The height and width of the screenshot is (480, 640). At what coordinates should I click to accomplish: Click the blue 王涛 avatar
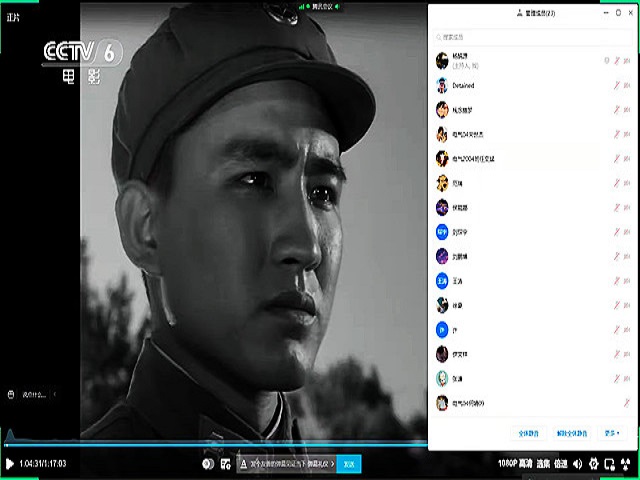(442, 281)
